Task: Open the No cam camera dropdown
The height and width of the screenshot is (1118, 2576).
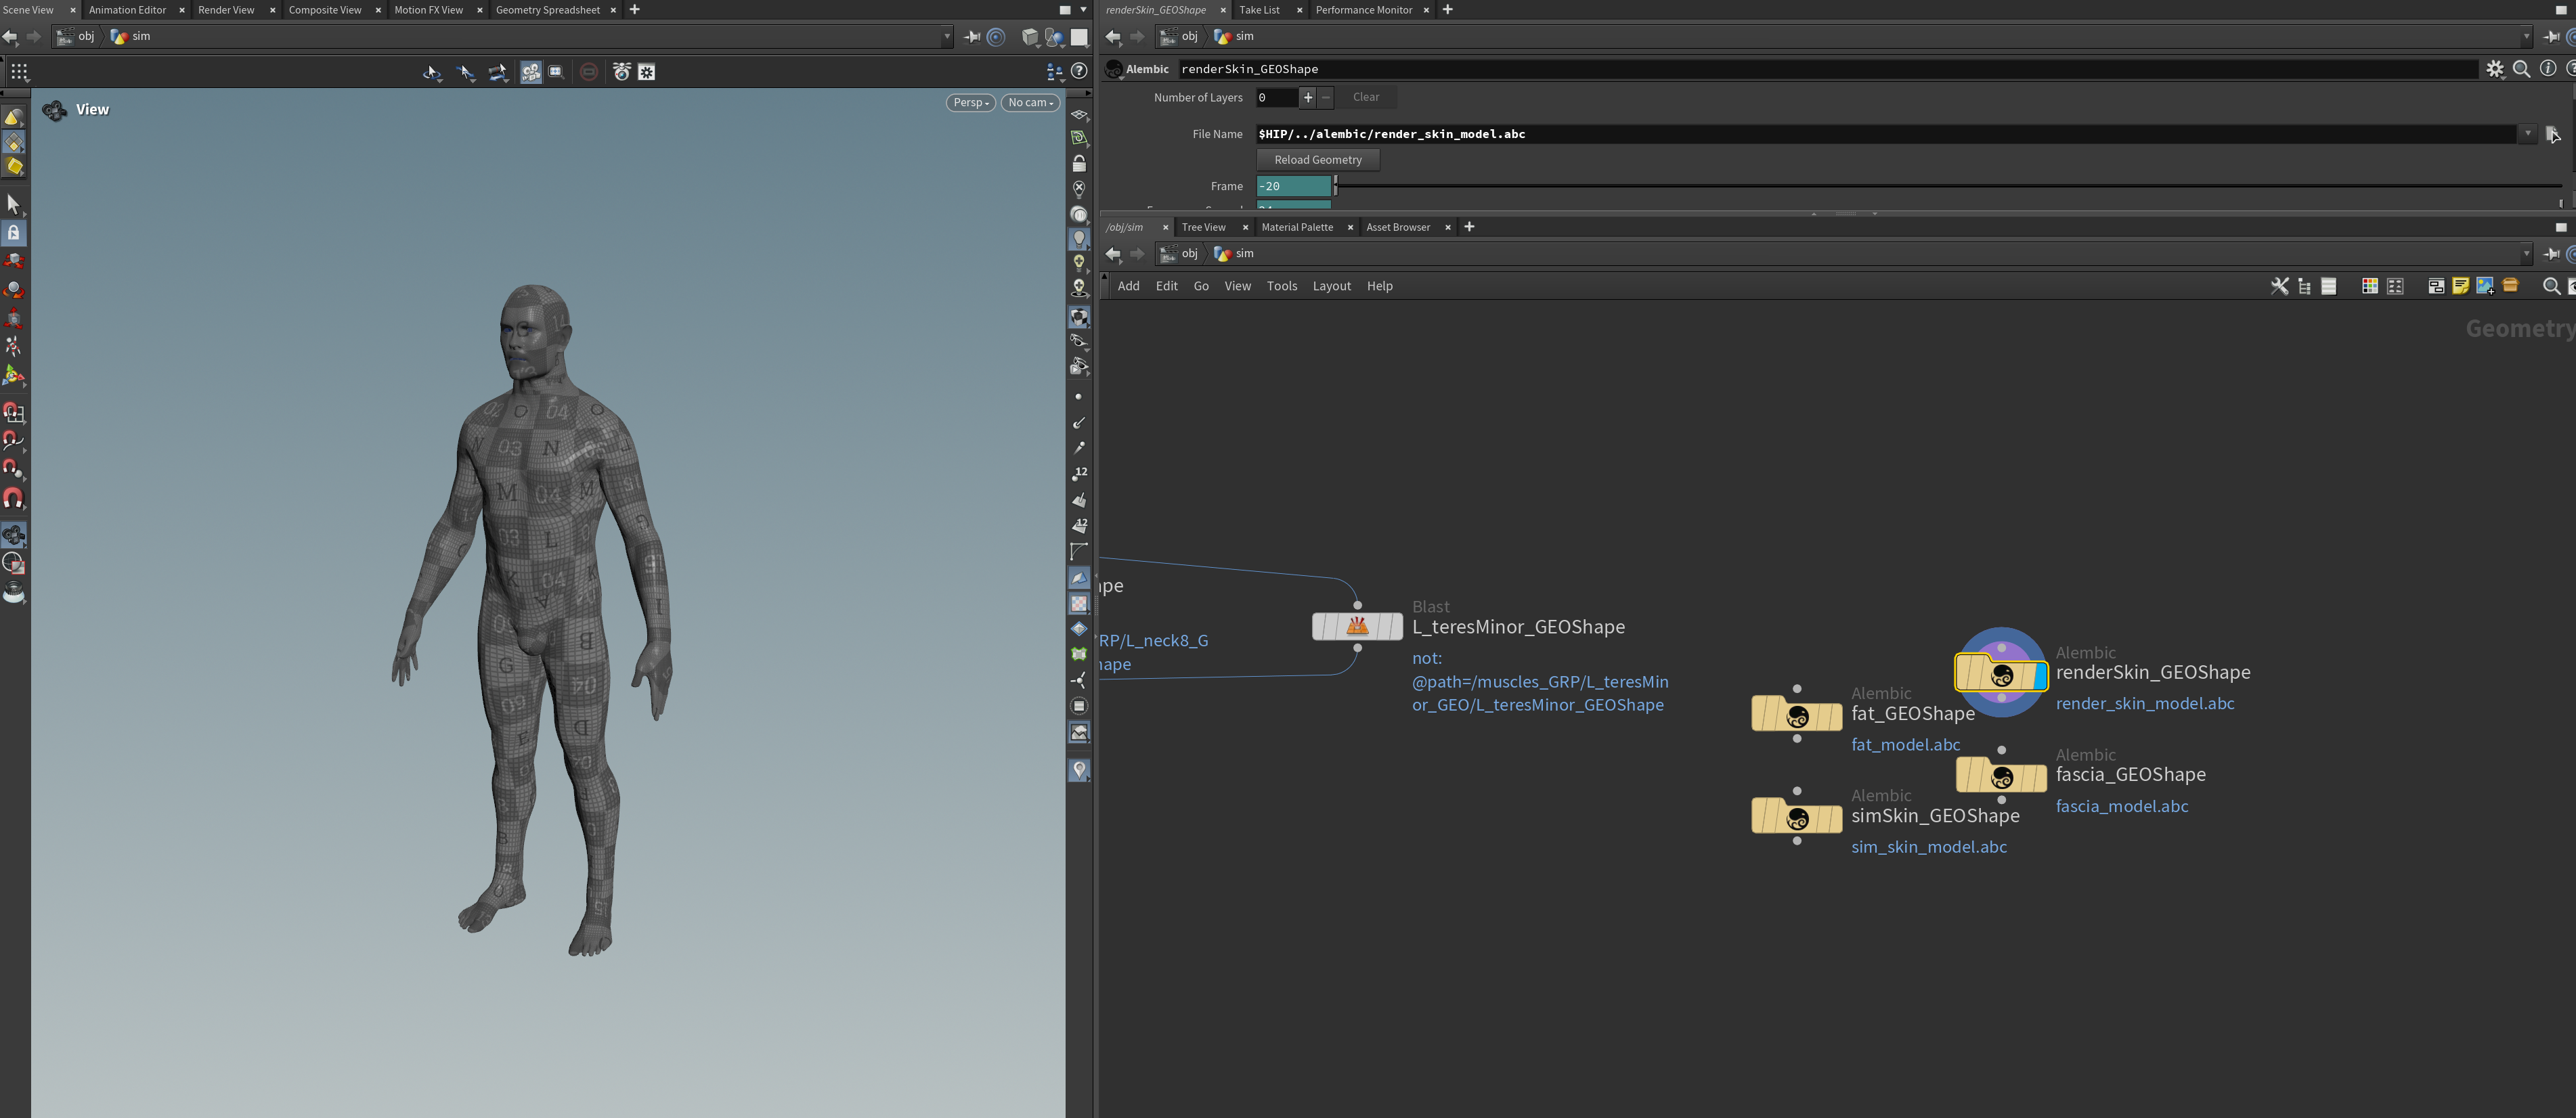Action: [1030, 102]
